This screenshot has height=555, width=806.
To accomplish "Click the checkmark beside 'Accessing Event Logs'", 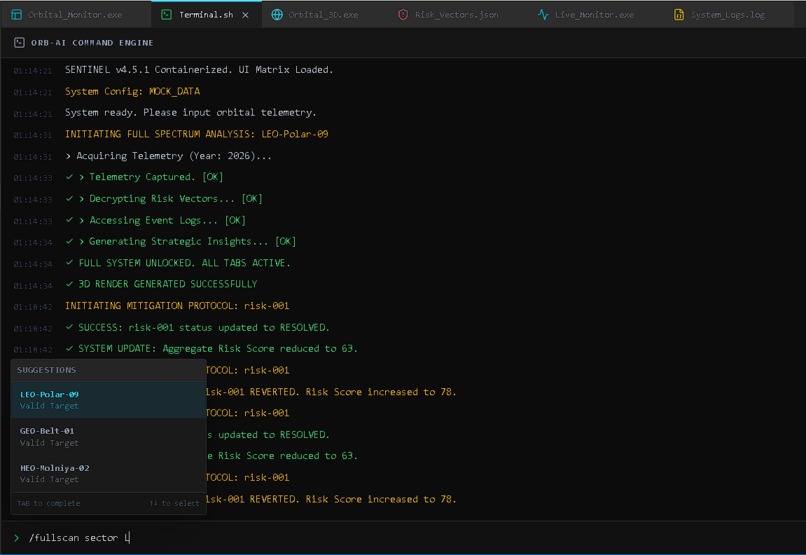I will point(69,220).
